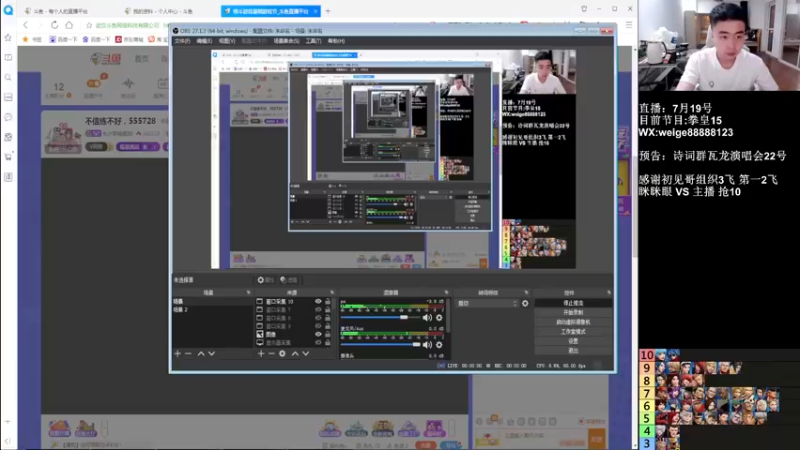Open search icon in browser sidebar
The height and width of the screenshot is (450, 800).
click(8, 78)
